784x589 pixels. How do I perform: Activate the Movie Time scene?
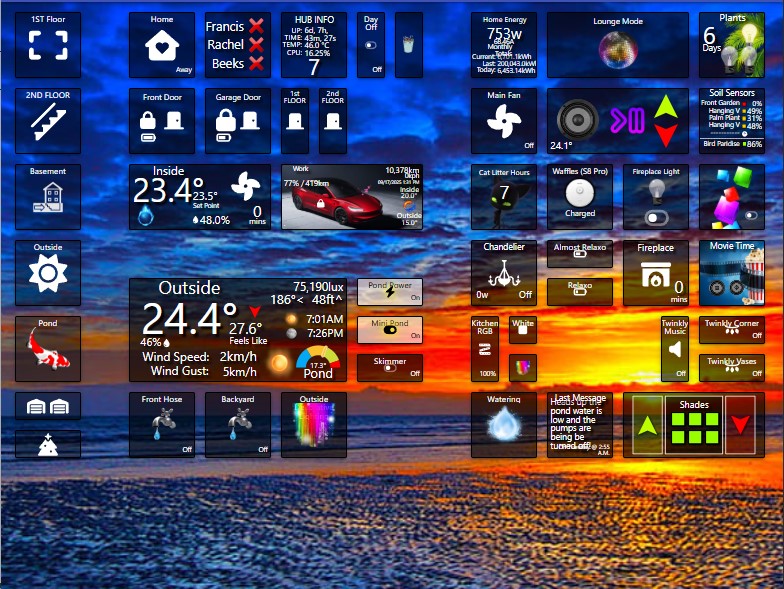tap(731, 272)
